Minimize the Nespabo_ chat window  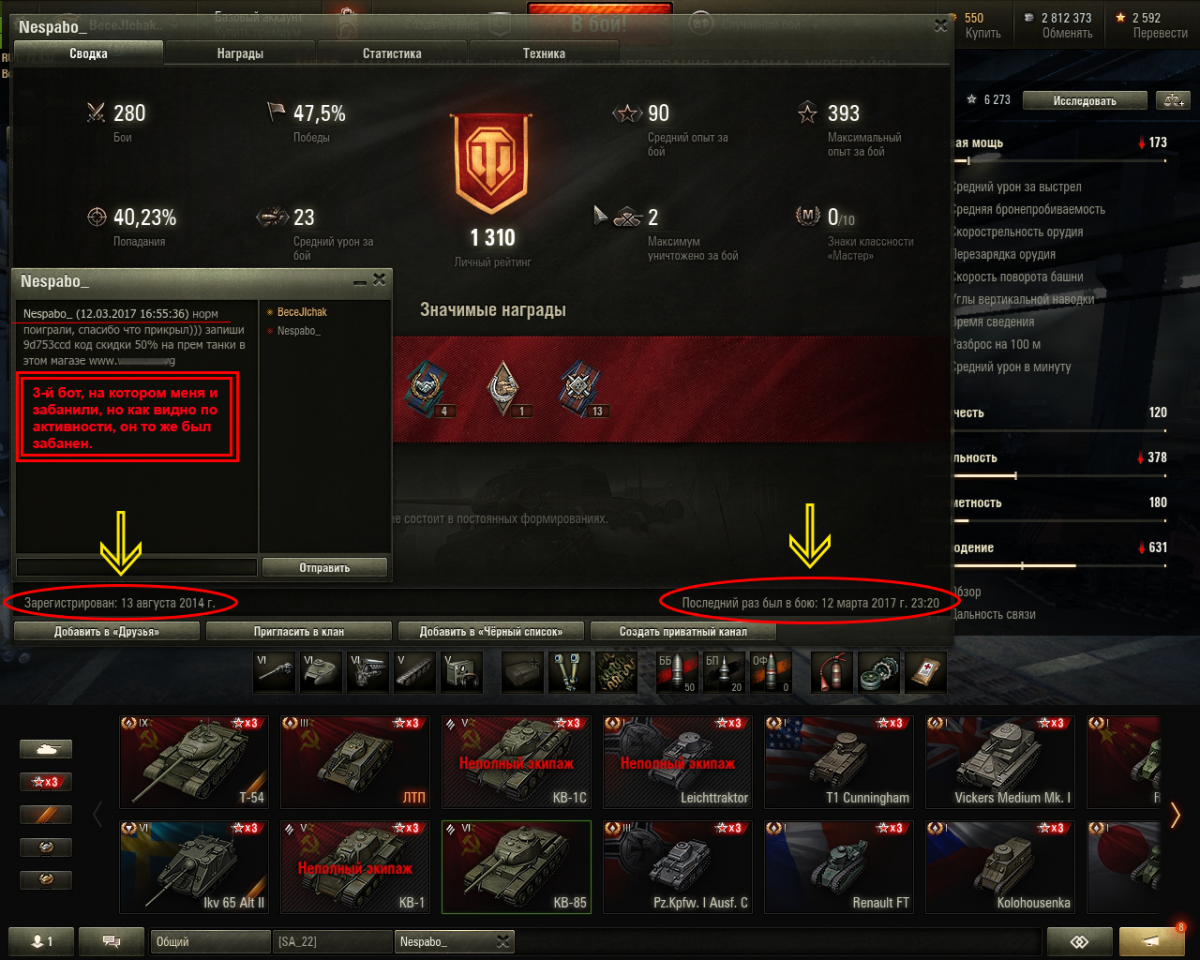coord(360,281)
